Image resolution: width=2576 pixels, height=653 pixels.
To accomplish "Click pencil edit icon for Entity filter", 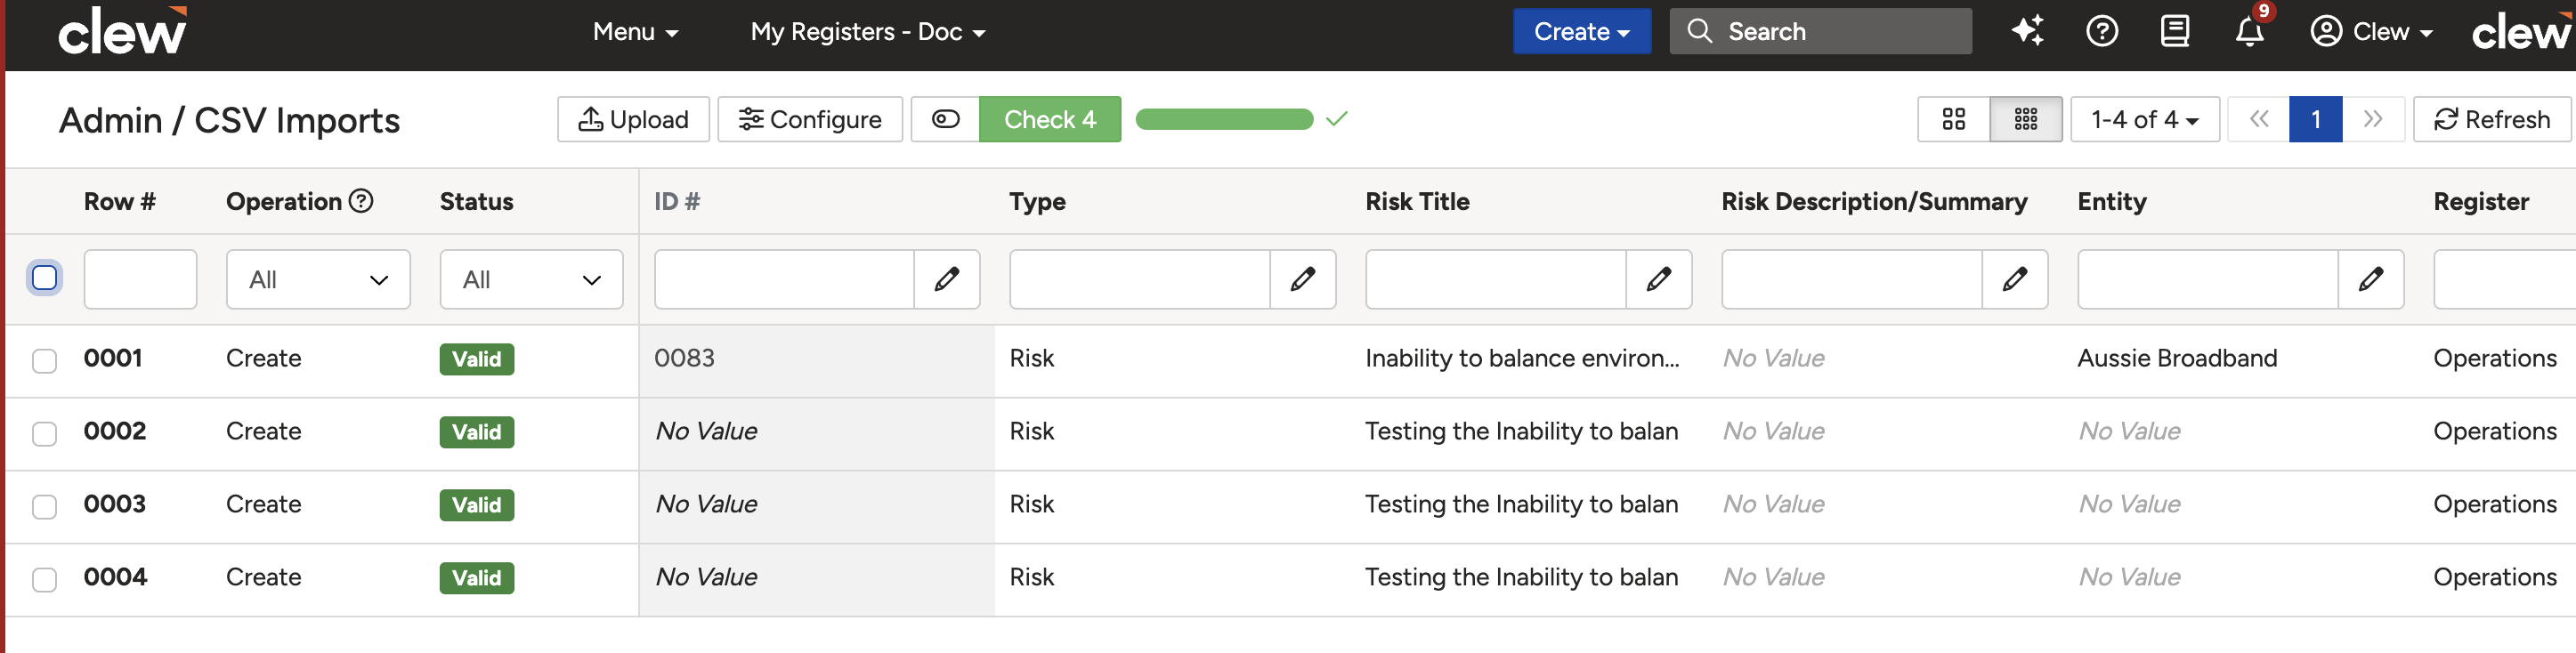I will click(2370, 279).
